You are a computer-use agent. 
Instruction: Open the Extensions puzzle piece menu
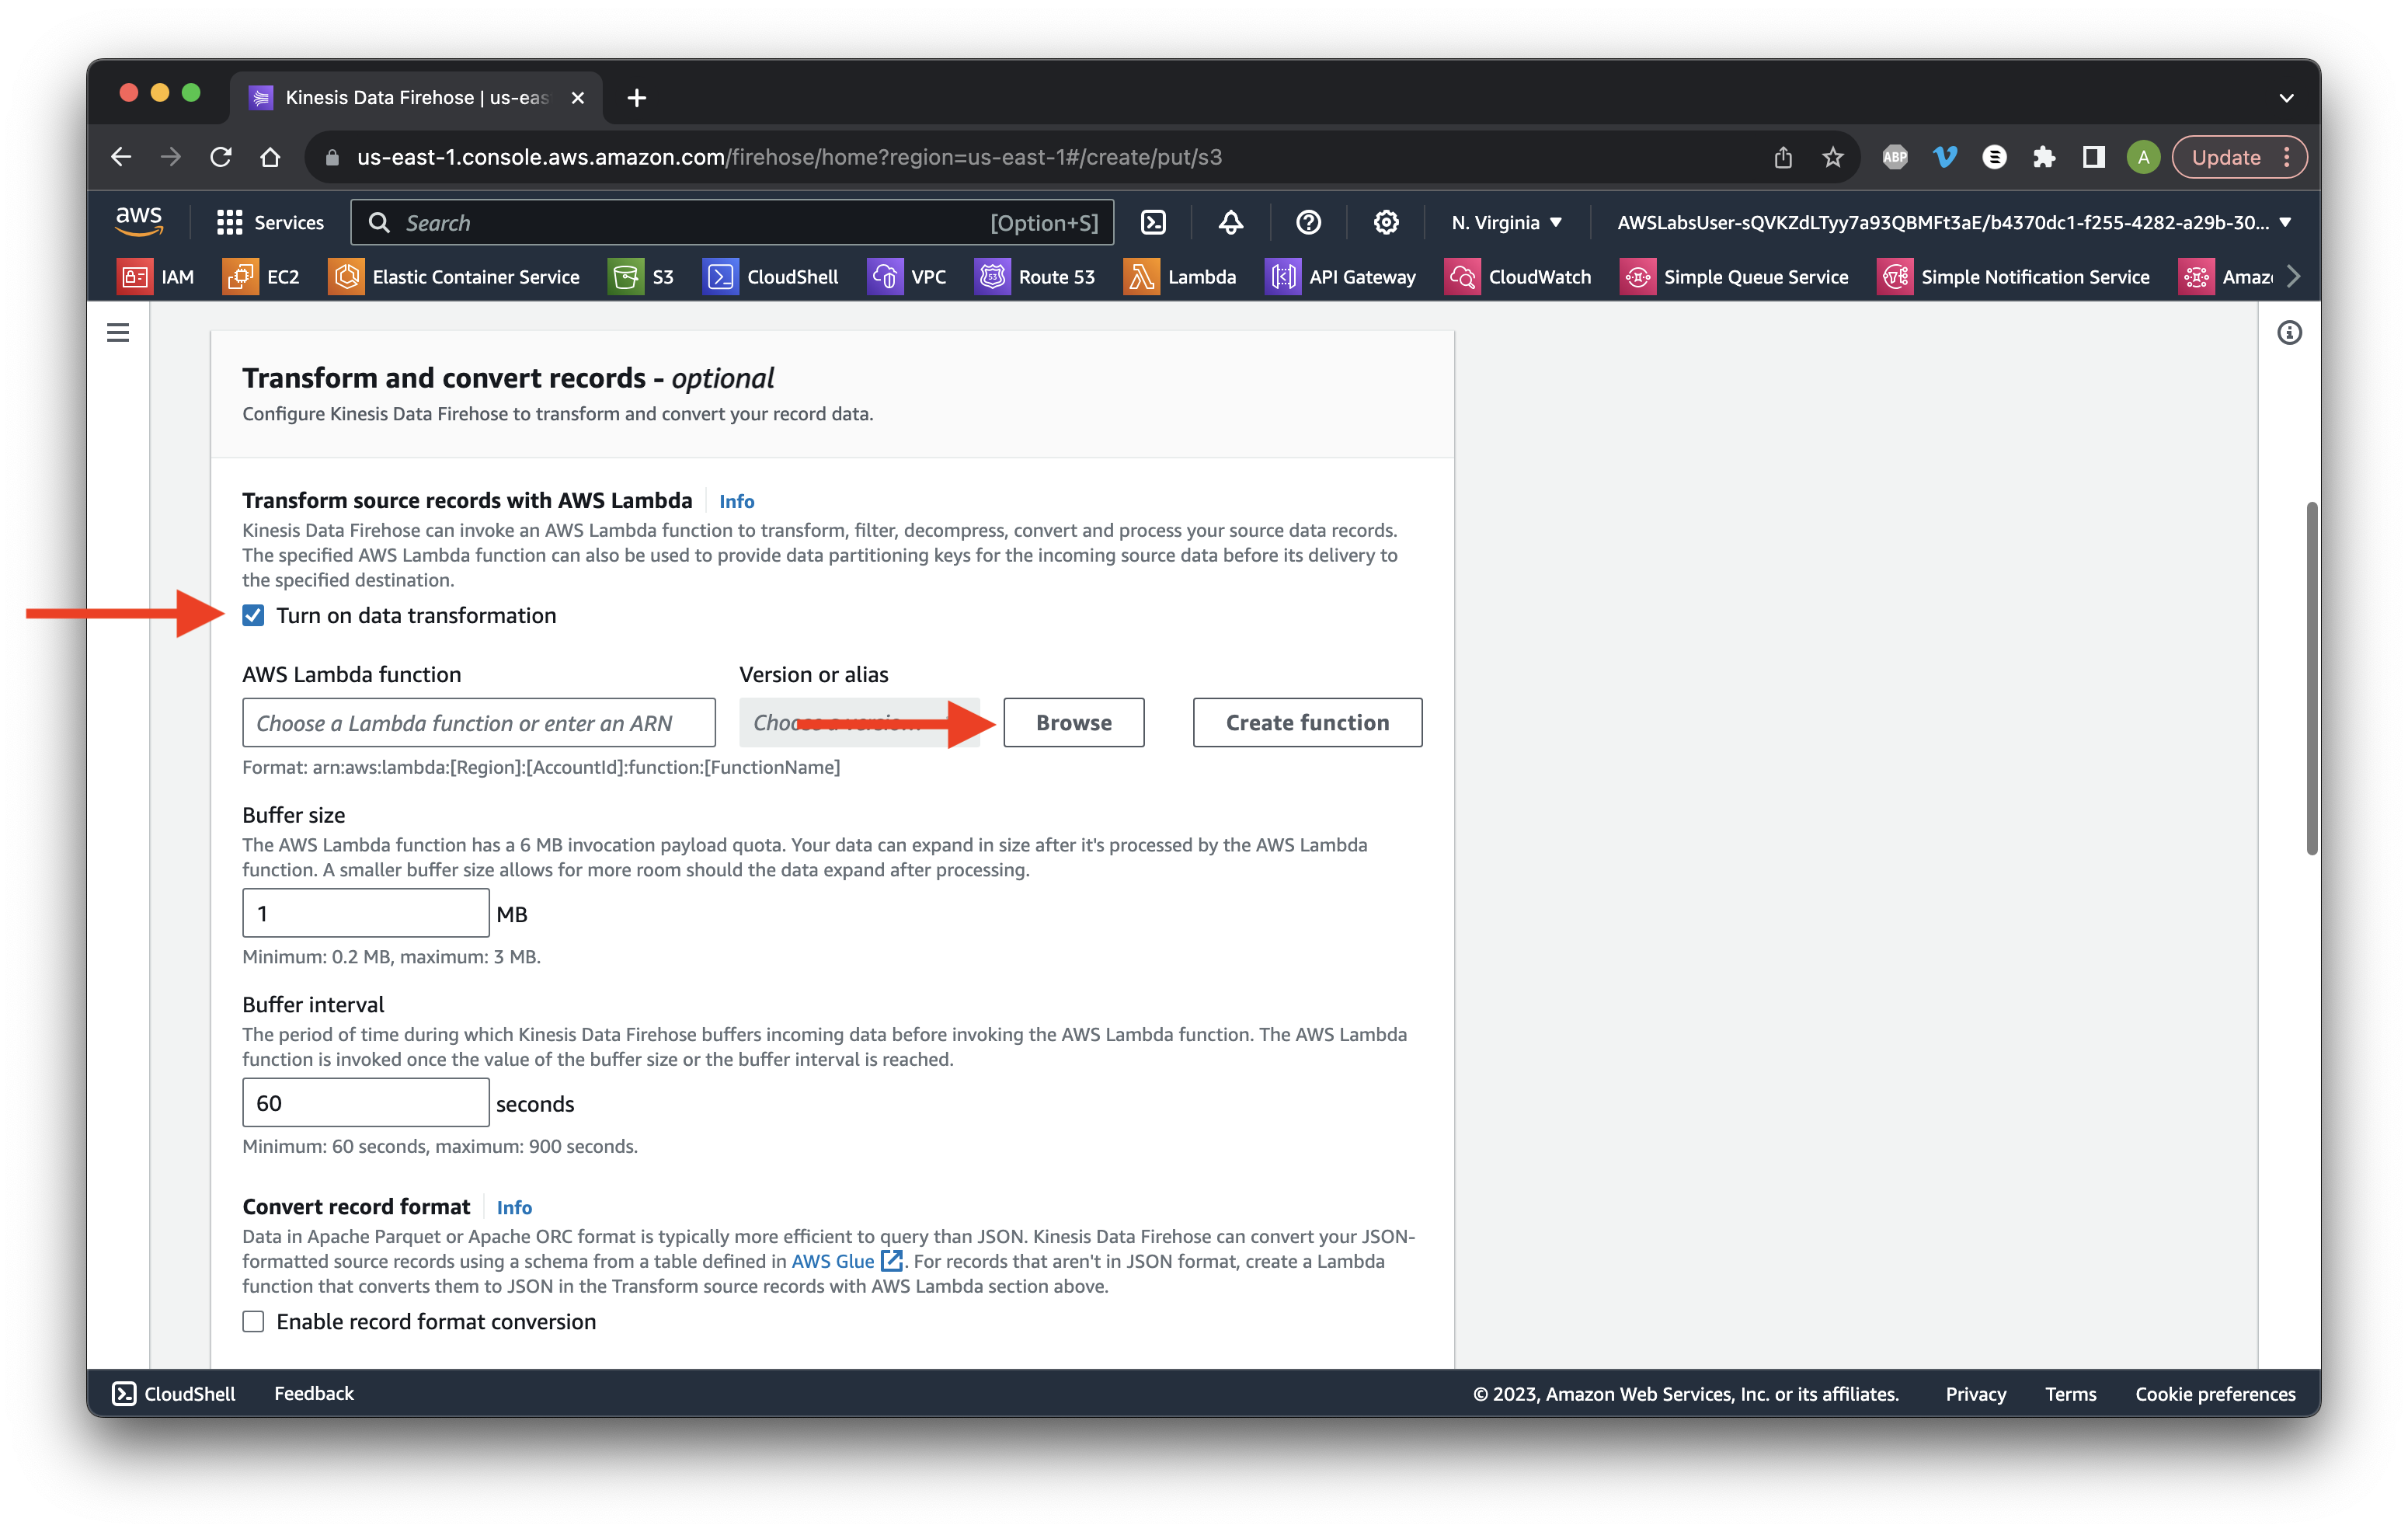click(2044, 157)
